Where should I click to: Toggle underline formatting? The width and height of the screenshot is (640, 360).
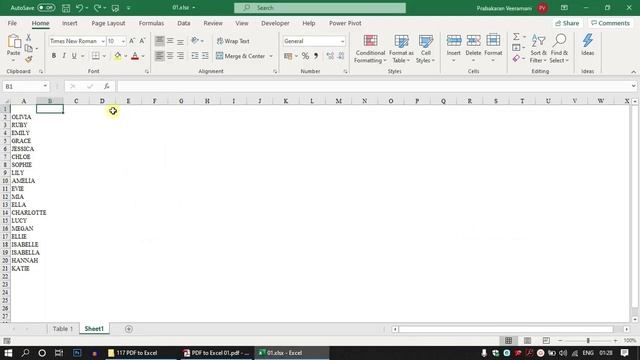coord(74,56)
